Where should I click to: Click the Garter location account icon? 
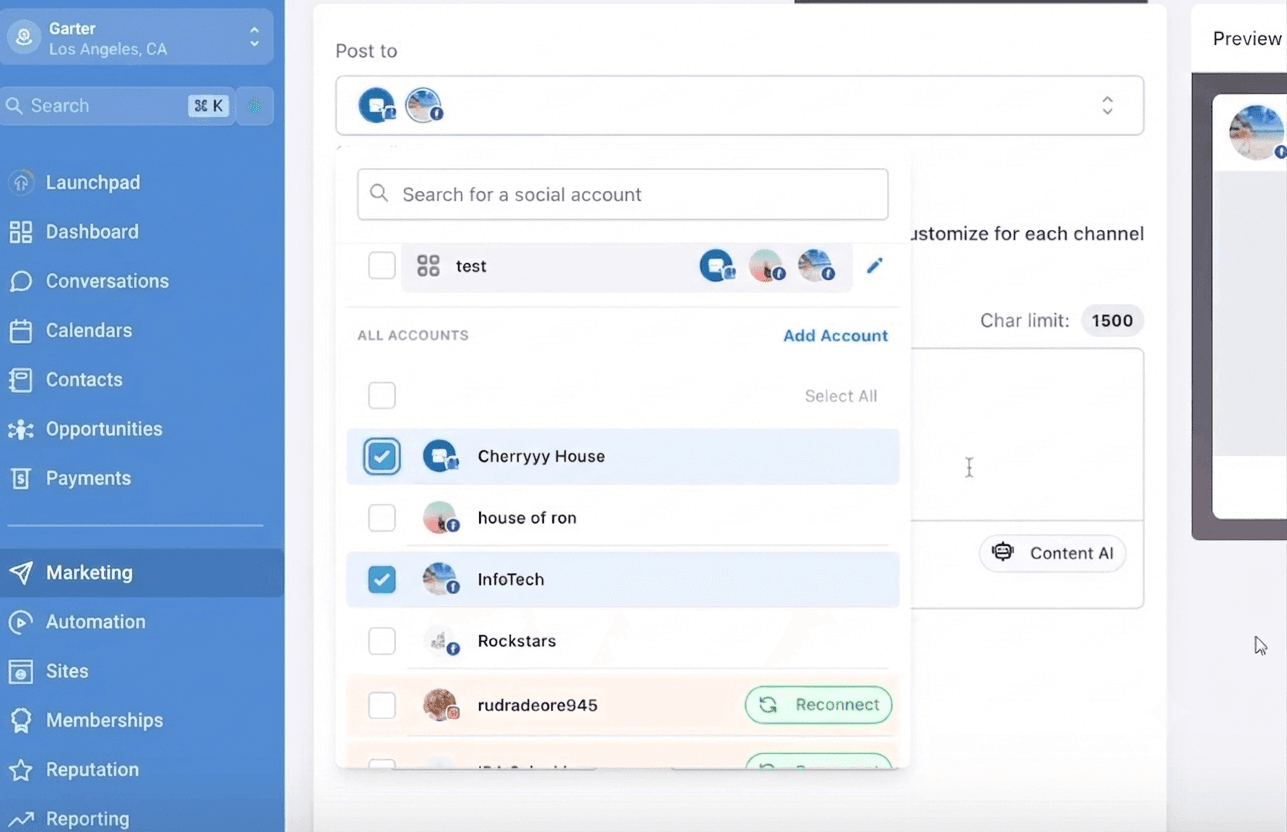[x=22, y=38]
